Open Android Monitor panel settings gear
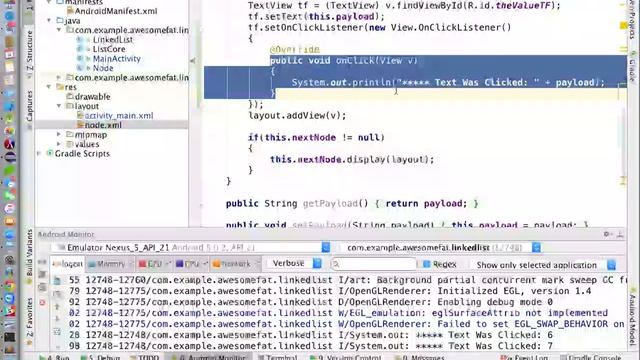Viewport: 640px width, 360px height. (x=607, y=234)
